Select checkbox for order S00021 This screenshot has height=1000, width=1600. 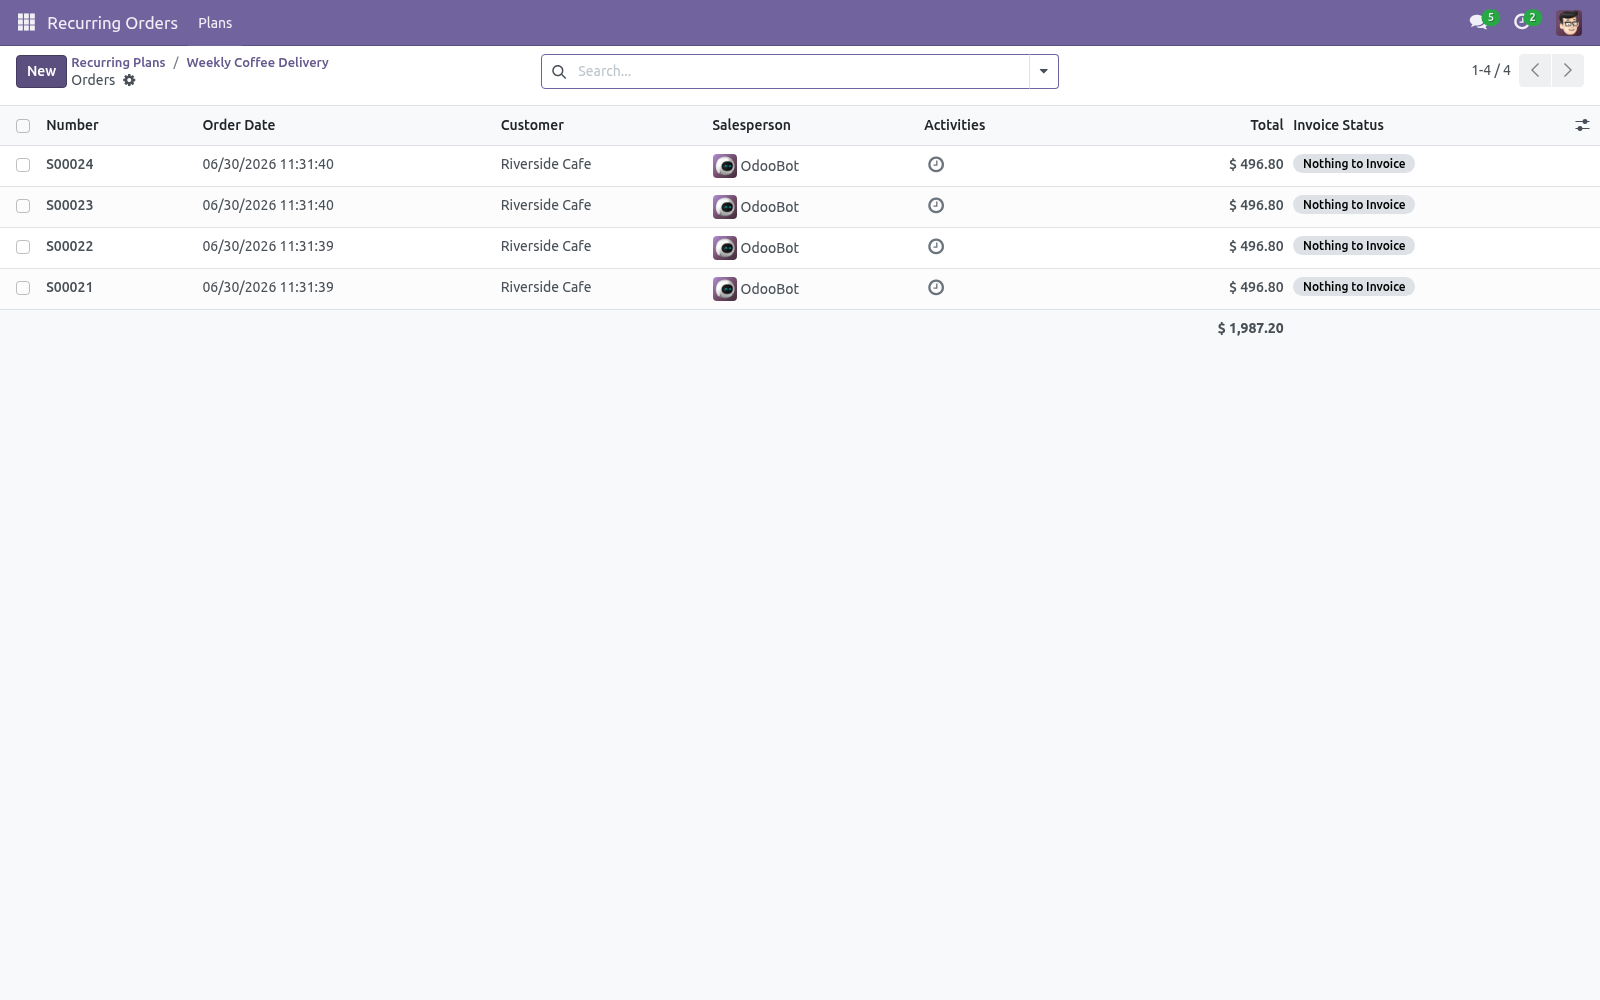(x=23, y=288)
